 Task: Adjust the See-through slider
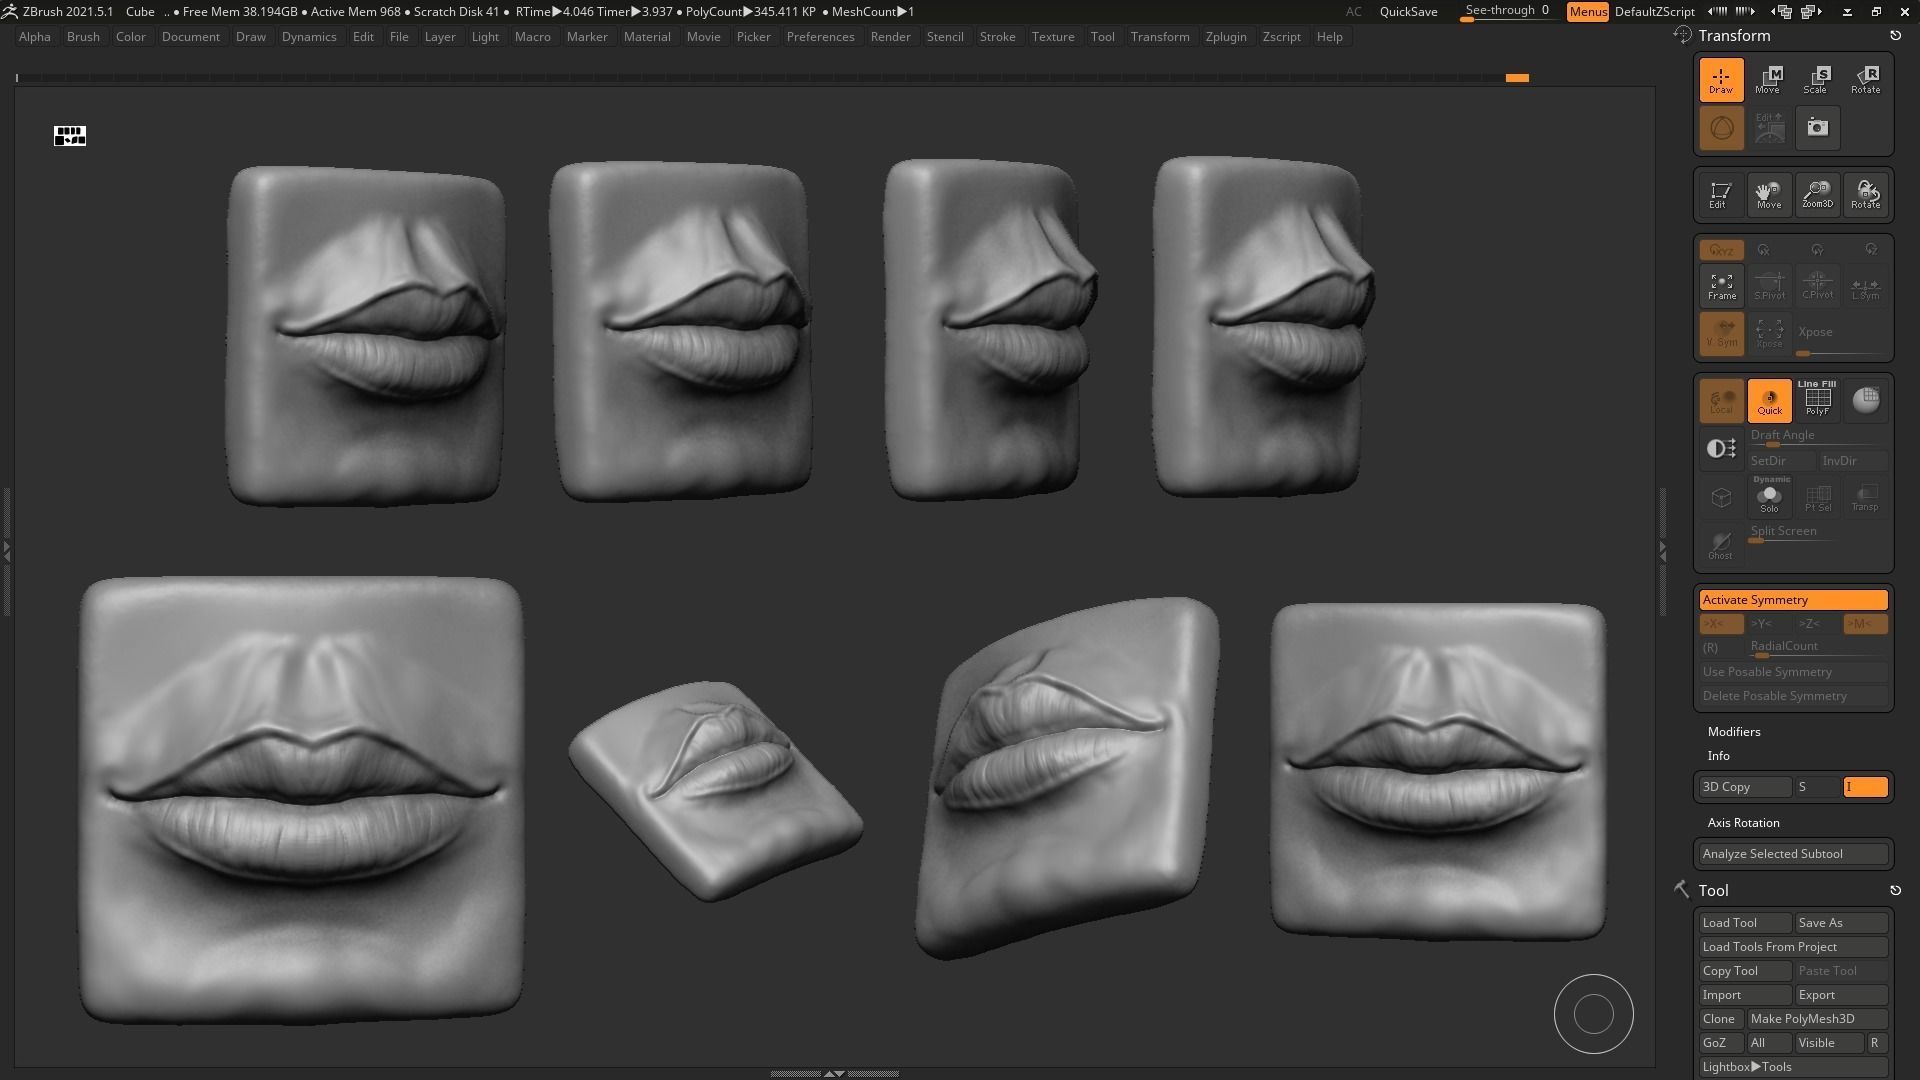click(x=1507, y=12)
